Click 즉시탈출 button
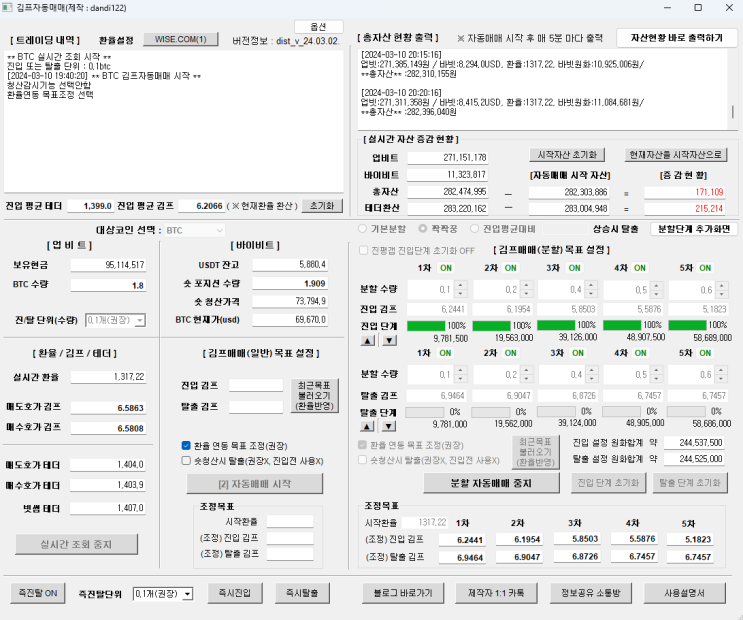The width and height of the screenshot is (743, 620). point(302,593)
